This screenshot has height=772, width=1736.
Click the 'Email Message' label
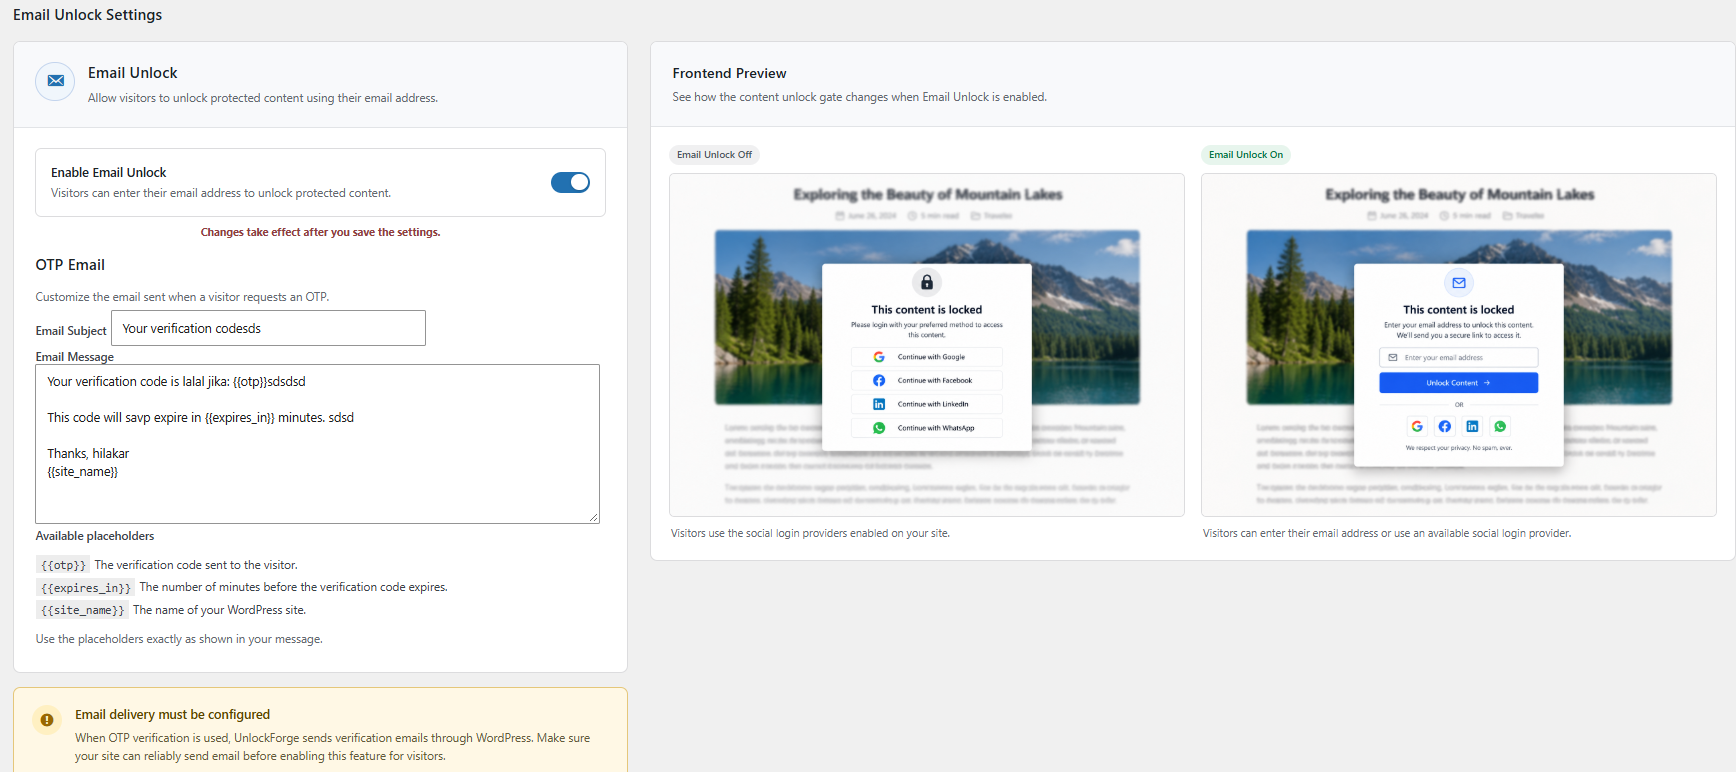75,357
